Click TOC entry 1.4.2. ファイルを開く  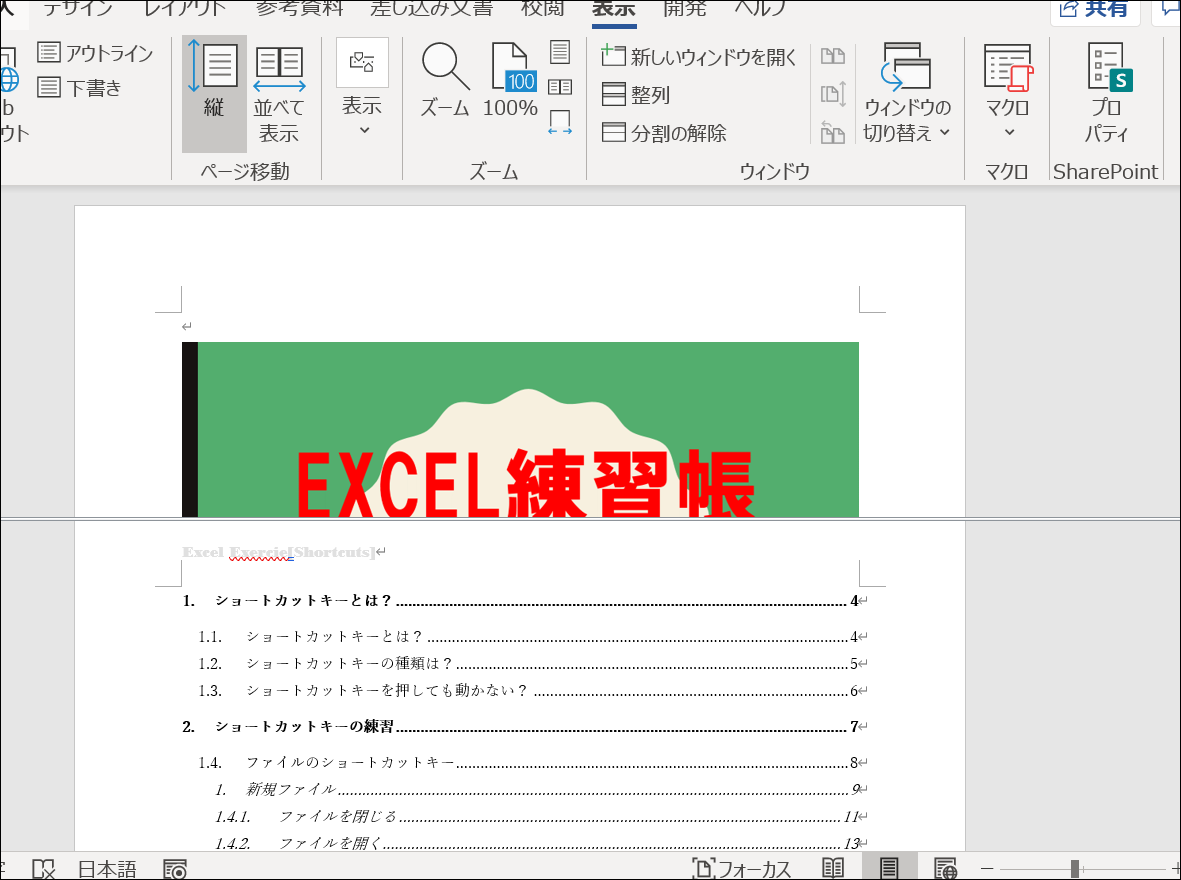(x=536, y=843)
